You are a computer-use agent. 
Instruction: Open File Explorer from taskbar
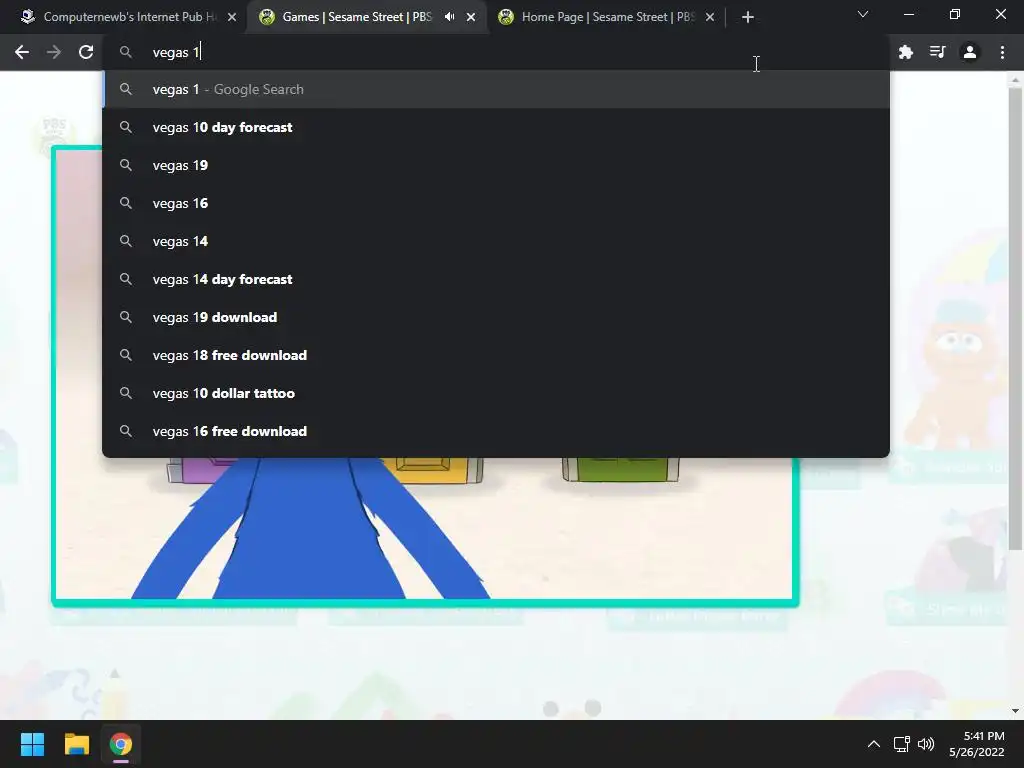coord(76,744)
